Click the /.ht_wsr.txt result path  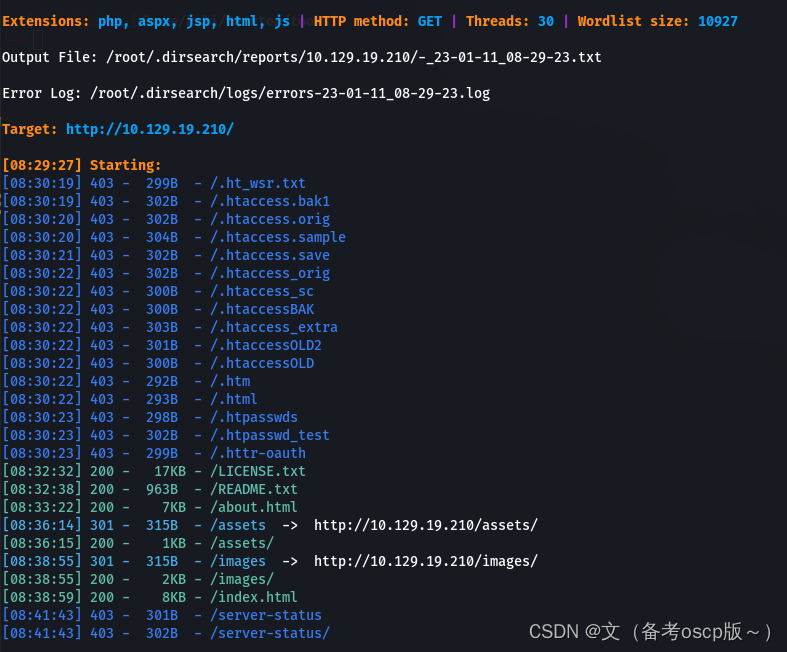pos(257,183)
